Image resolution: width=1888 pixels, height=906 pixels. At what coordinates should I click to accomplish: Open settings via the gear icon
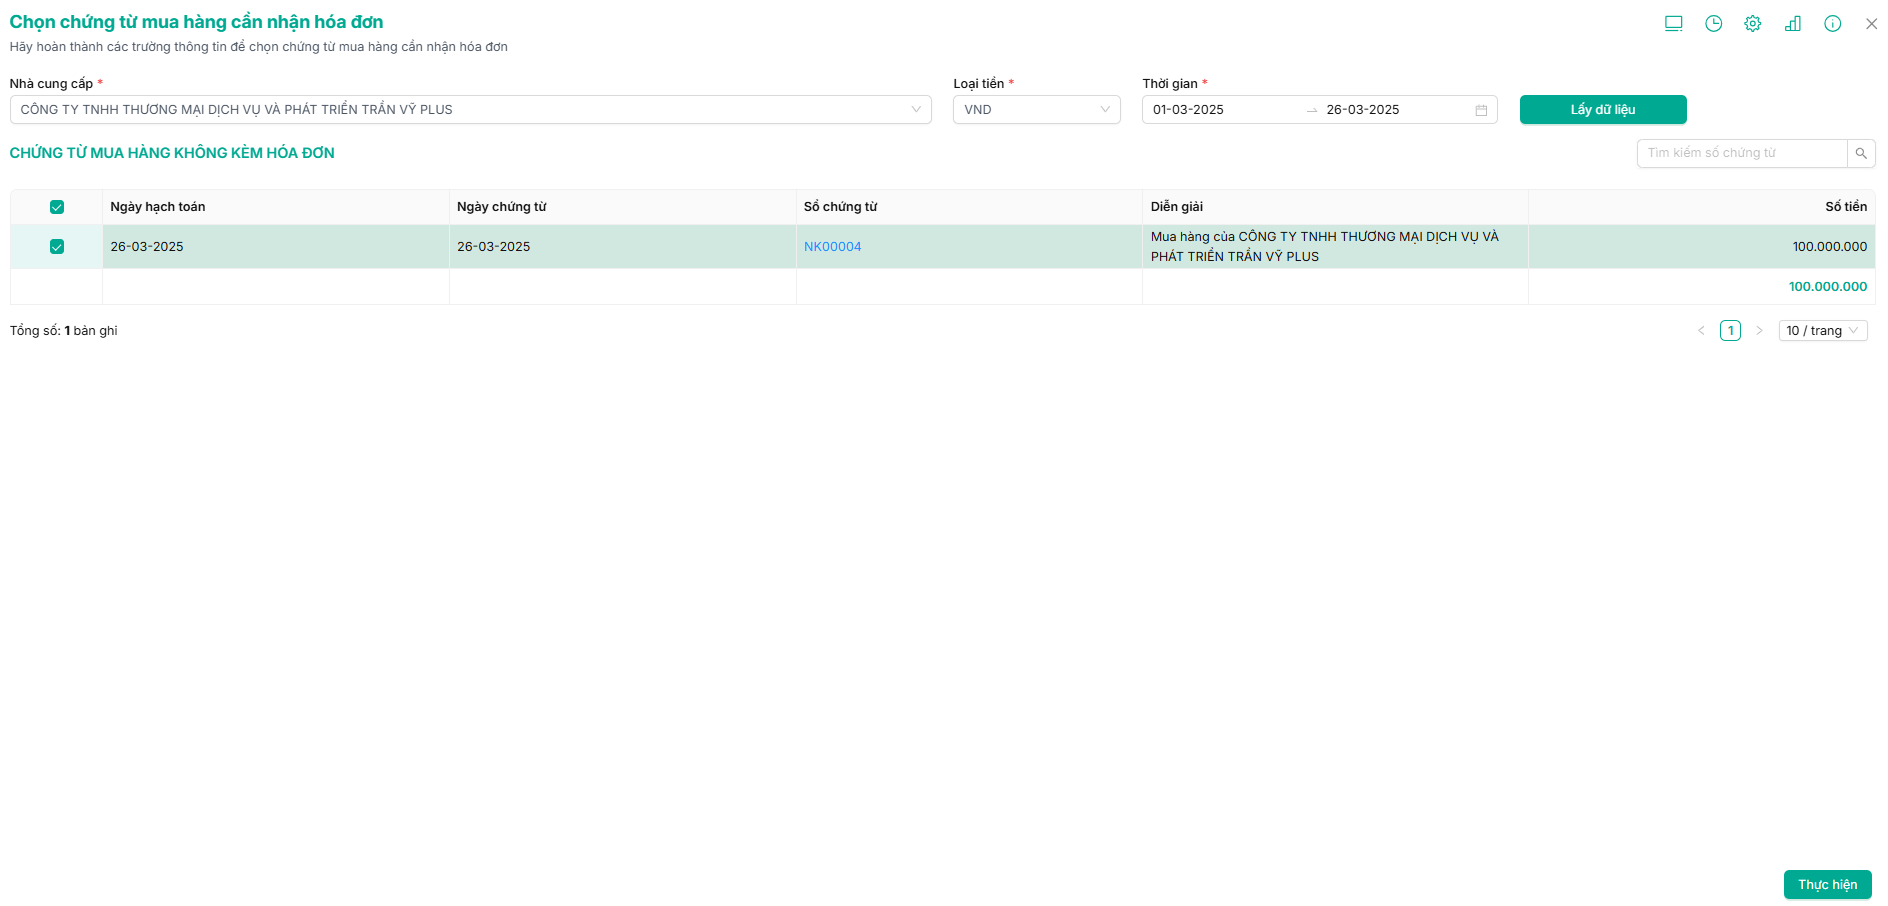click(x=1753, y=24)
